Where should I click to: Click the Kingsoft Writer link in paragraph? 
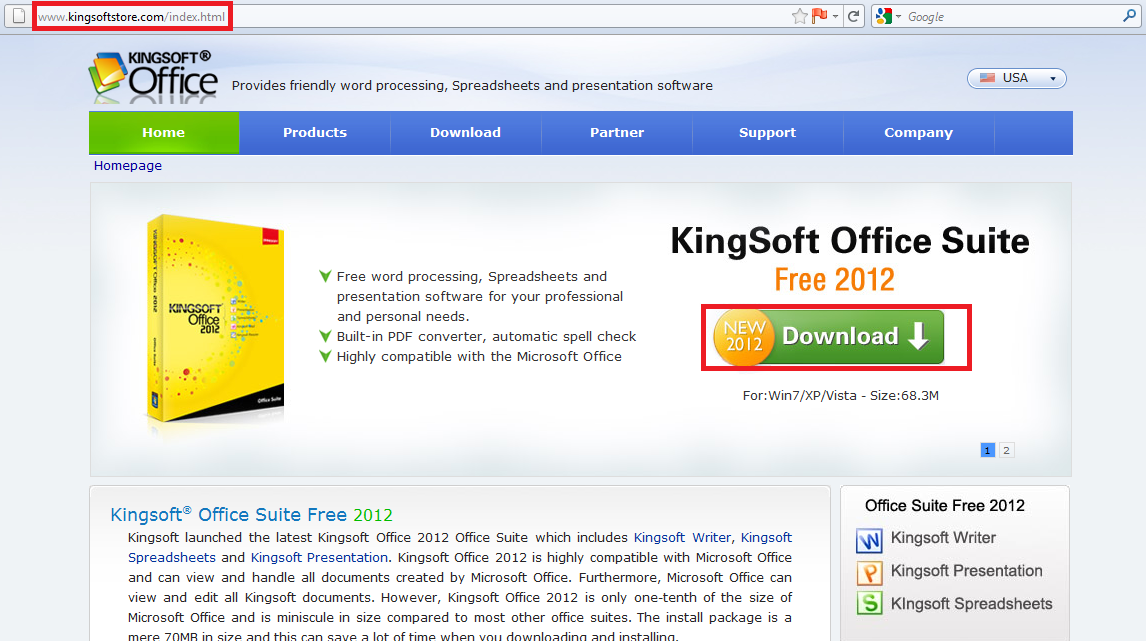click(682, 538)
